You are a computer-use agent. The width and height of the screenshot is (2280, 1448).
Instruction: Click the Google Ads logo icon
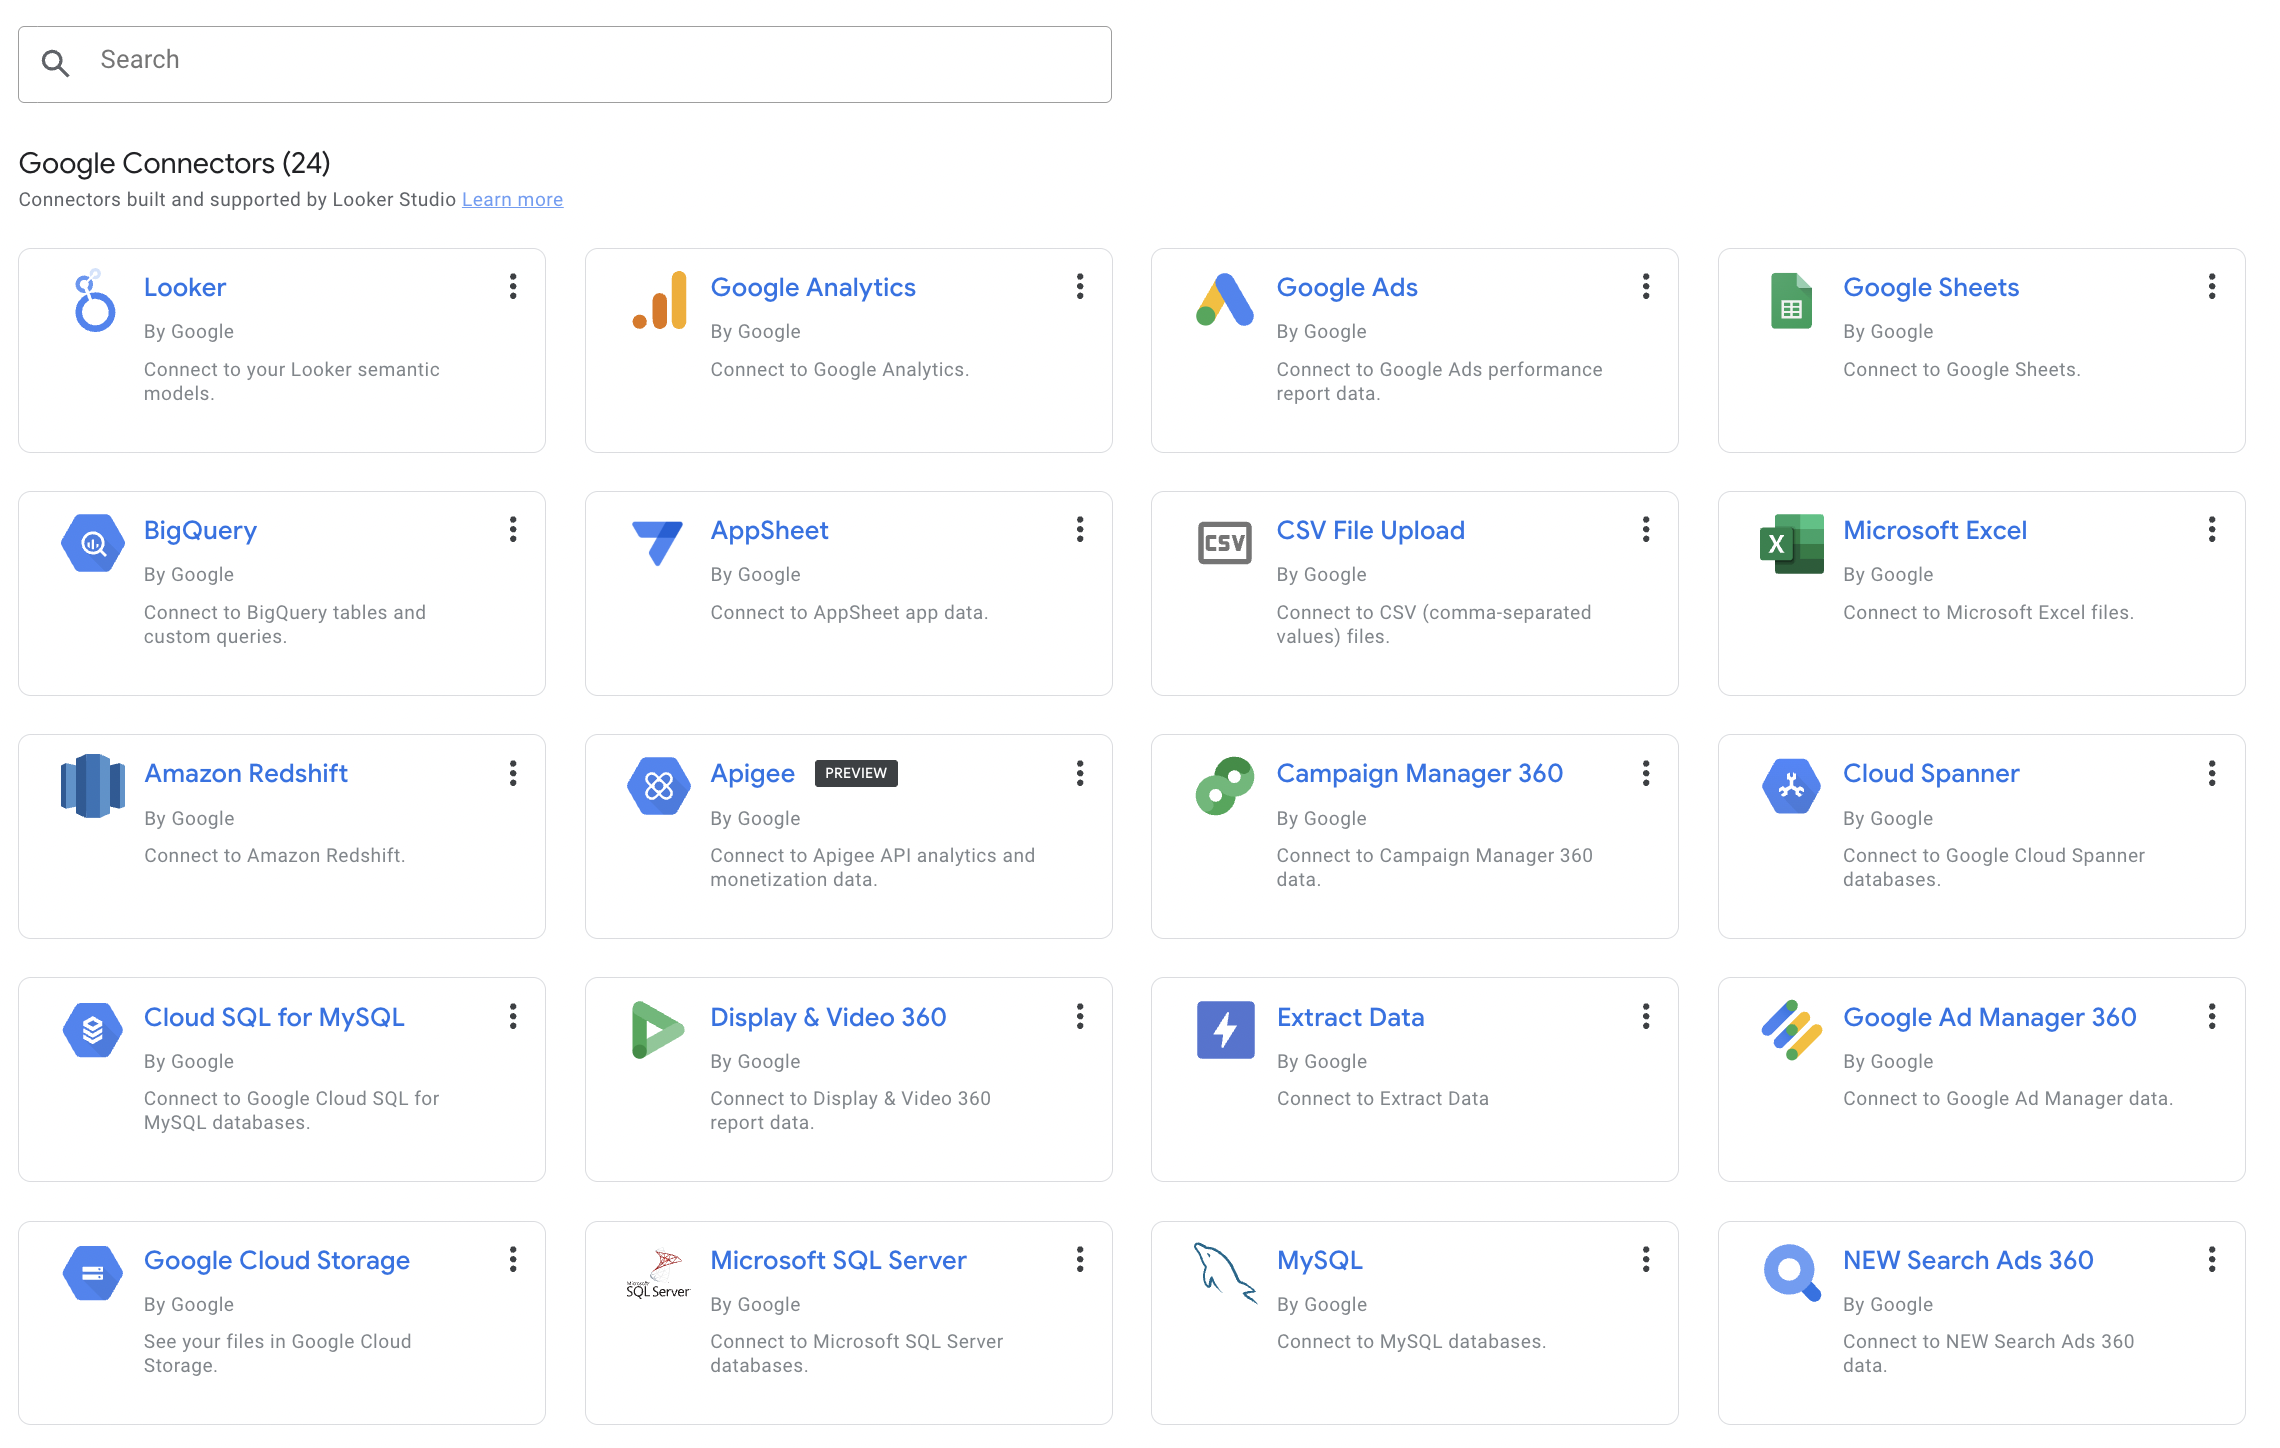point(1225,300)
